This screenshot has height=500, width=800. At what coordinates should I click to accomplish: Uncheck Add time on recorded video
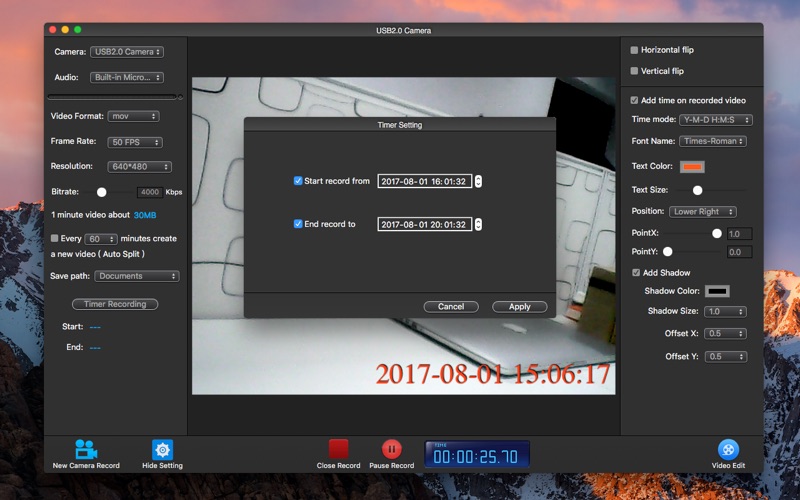[634, 101]
